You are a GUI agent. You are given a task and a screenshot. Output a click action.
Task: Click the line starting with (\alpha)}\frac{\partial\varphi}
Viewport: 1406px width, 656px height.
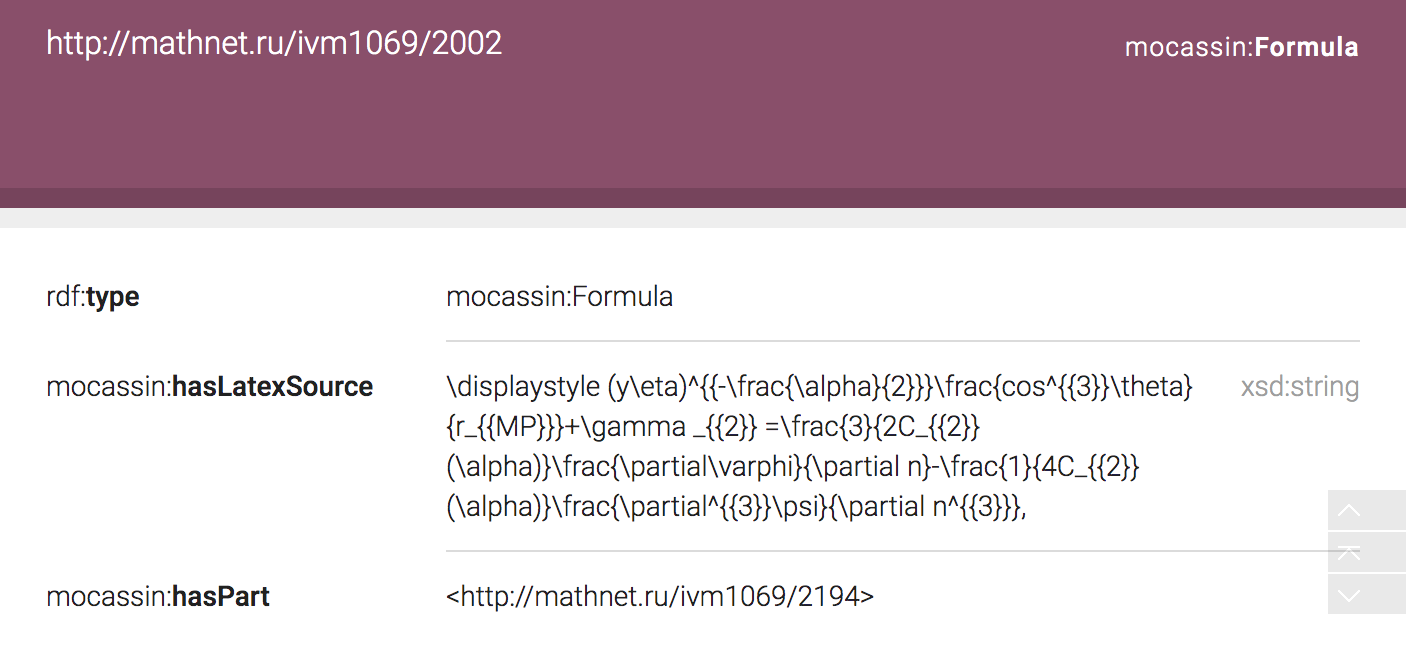(x=793, y=467)
